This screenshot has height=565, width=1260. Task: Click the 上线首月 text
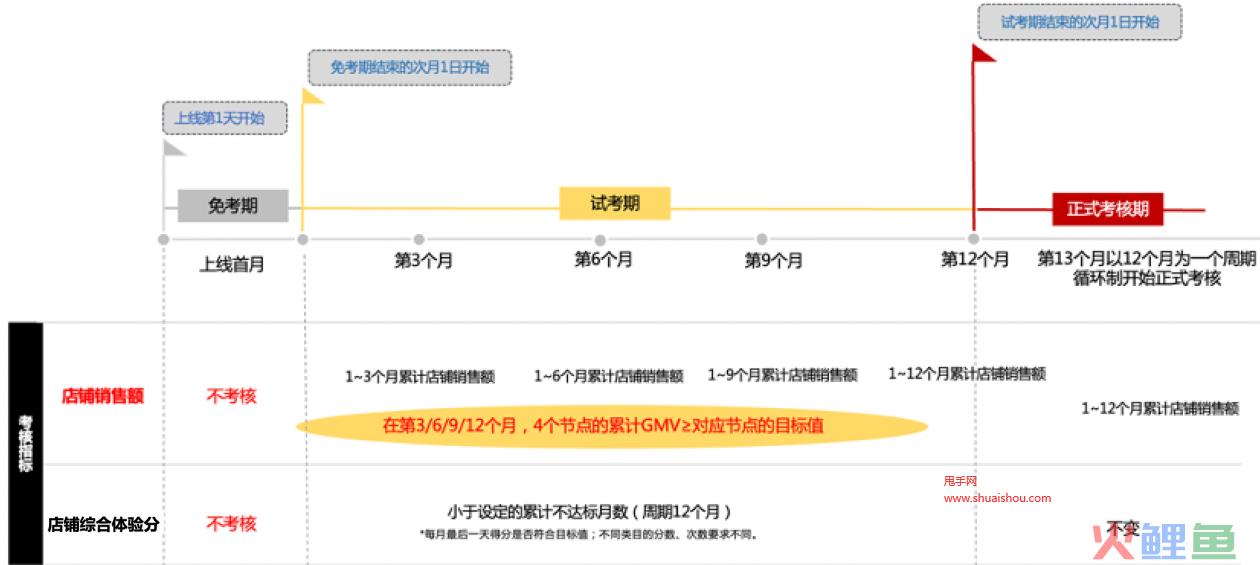pos(232,265)
